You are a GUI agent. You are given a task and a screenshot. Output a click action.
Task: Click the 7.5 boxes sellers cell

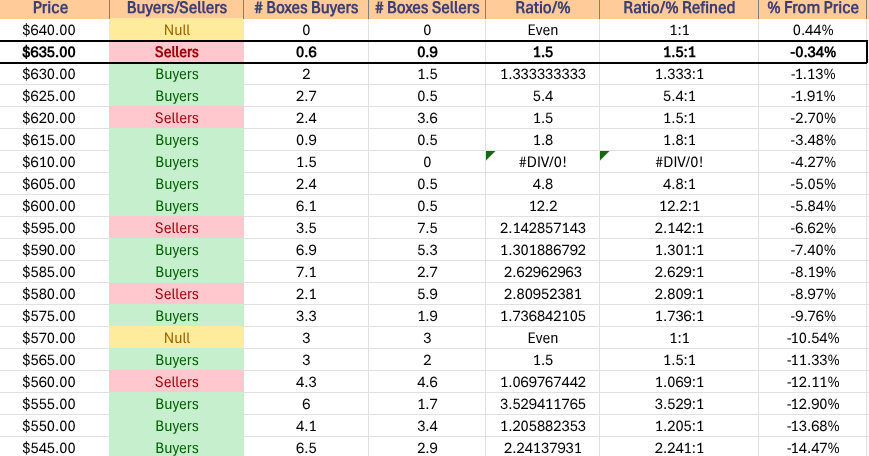427,228
